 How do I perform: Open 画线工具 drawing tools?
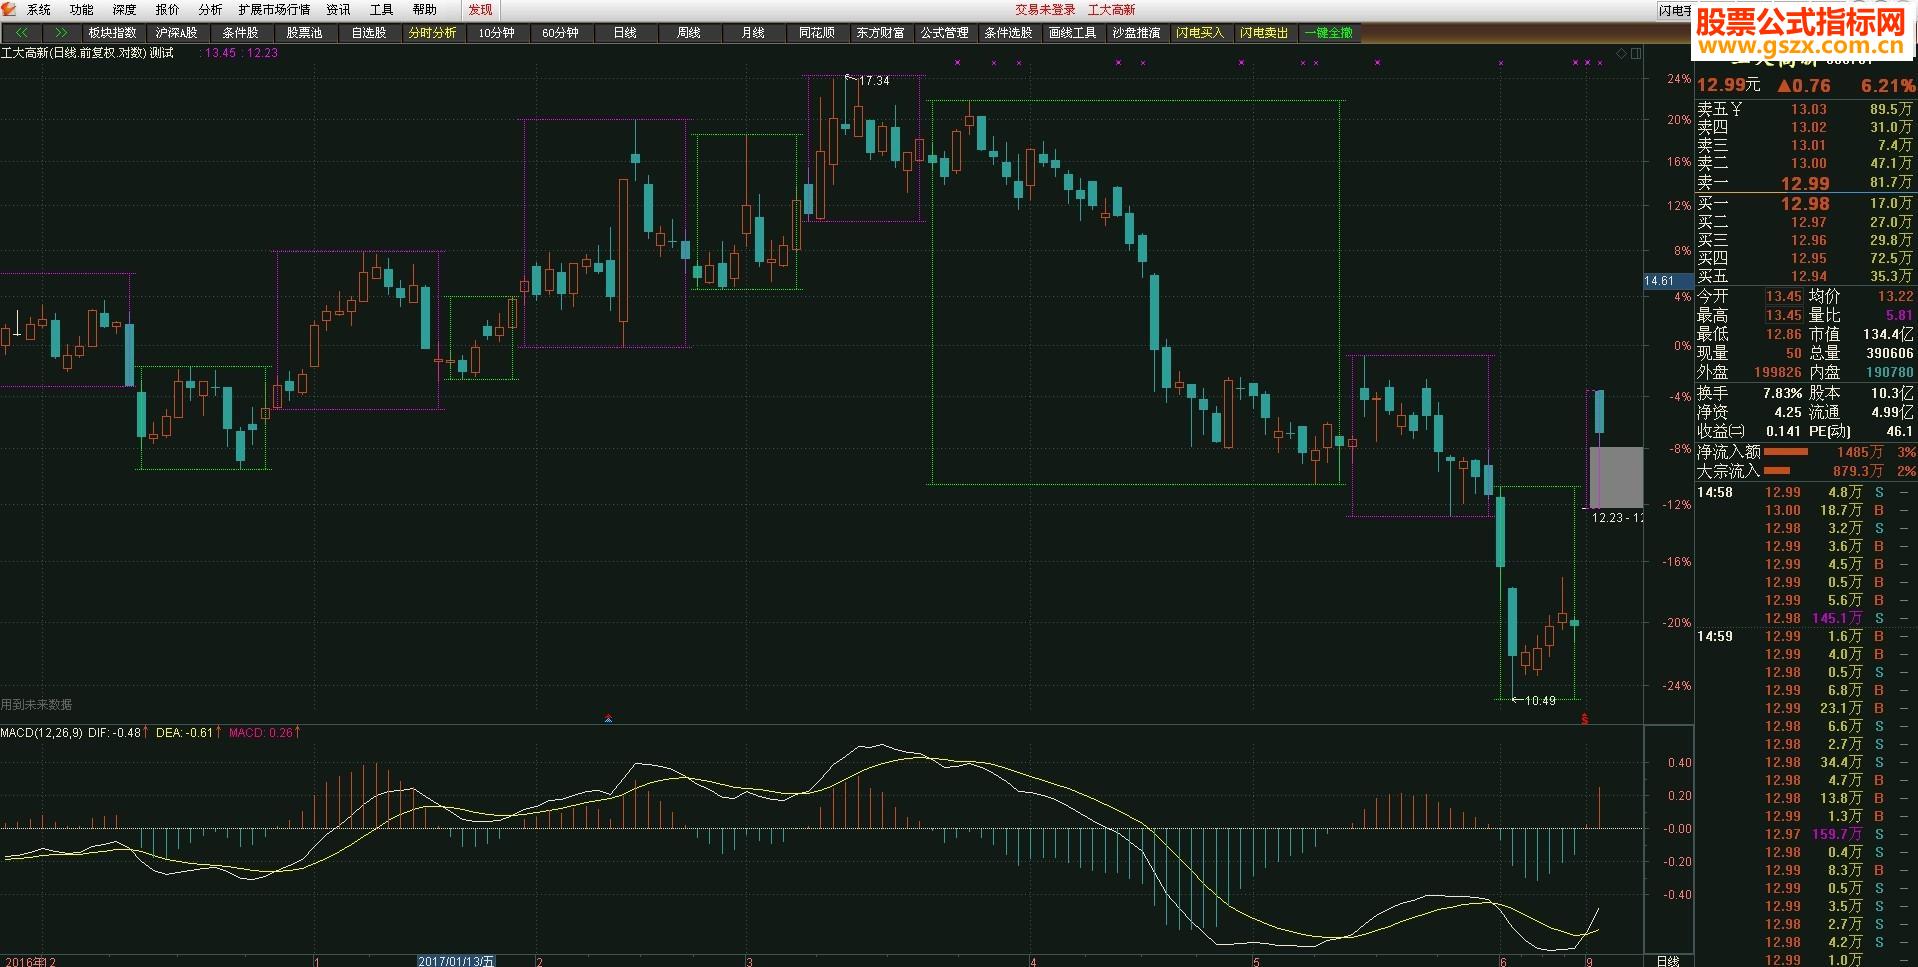coord(1073,33)
